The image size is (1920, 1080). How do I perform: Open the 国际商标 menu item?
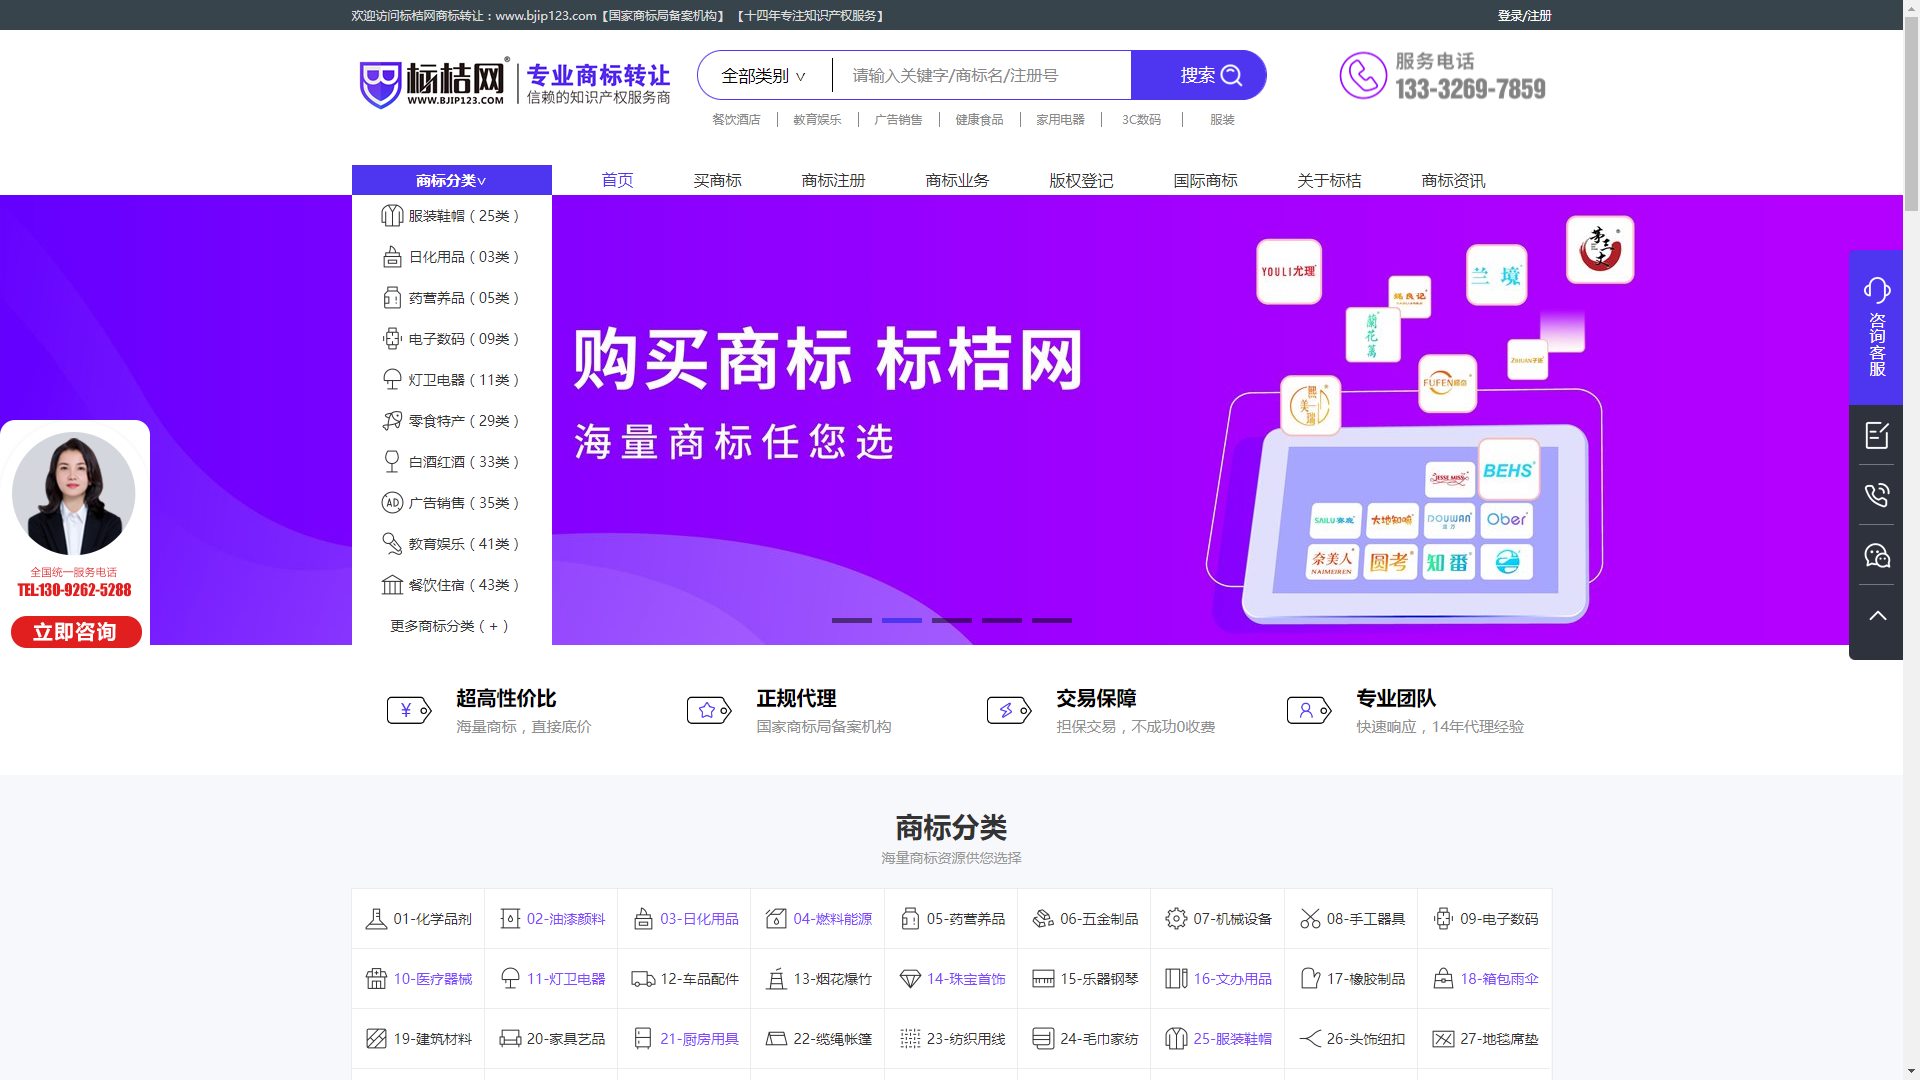tap(1204, 180)
